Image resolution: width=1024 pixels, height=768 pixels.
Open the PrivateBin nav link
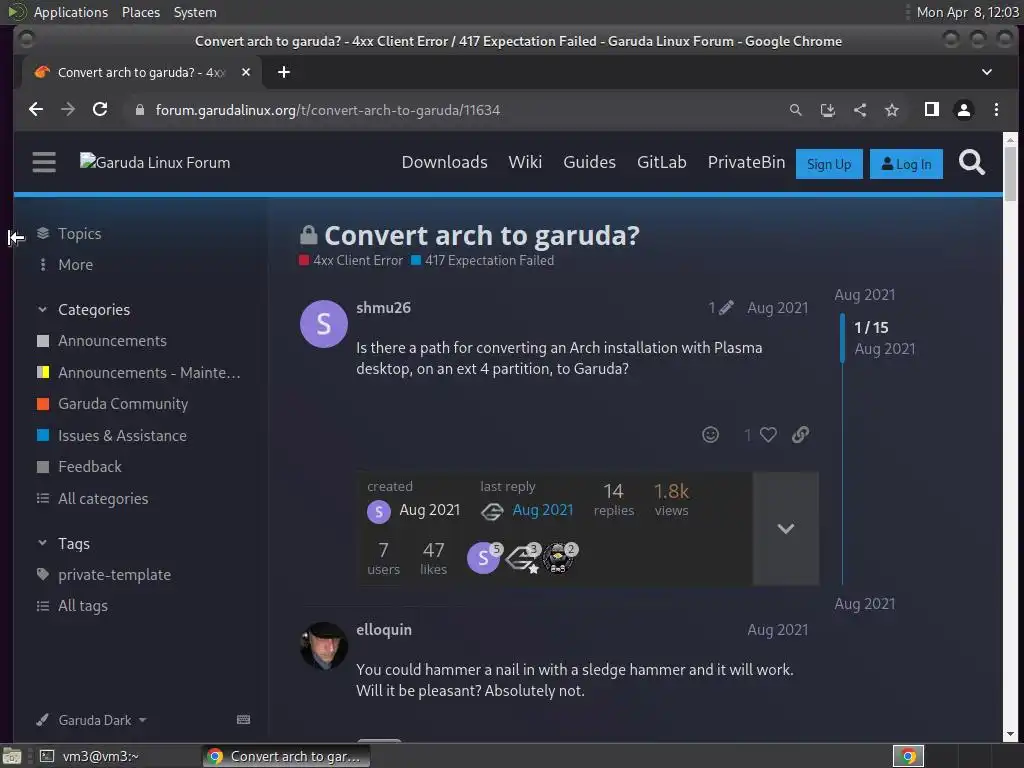[x=746, y=162]
